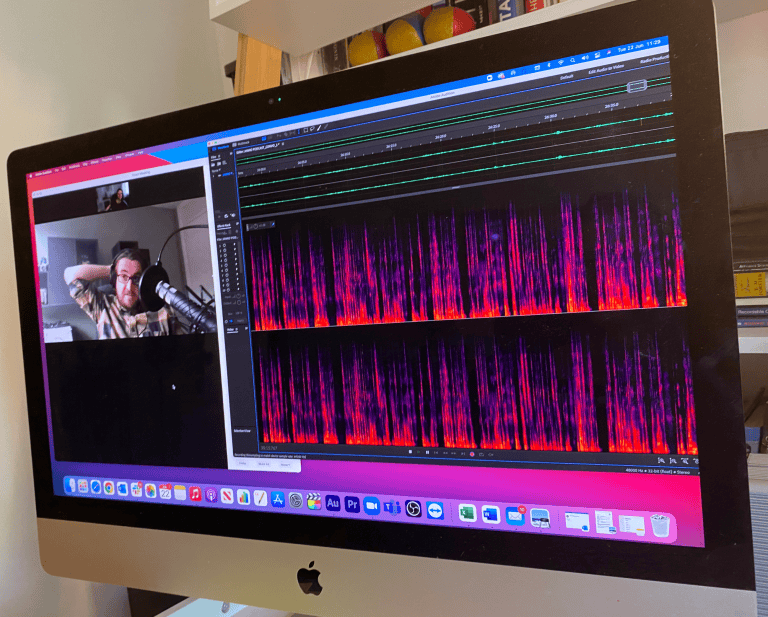Open the Zoom app in the Dock
The width and height of the screenshot is (768, 617).
tap(372, 506)
